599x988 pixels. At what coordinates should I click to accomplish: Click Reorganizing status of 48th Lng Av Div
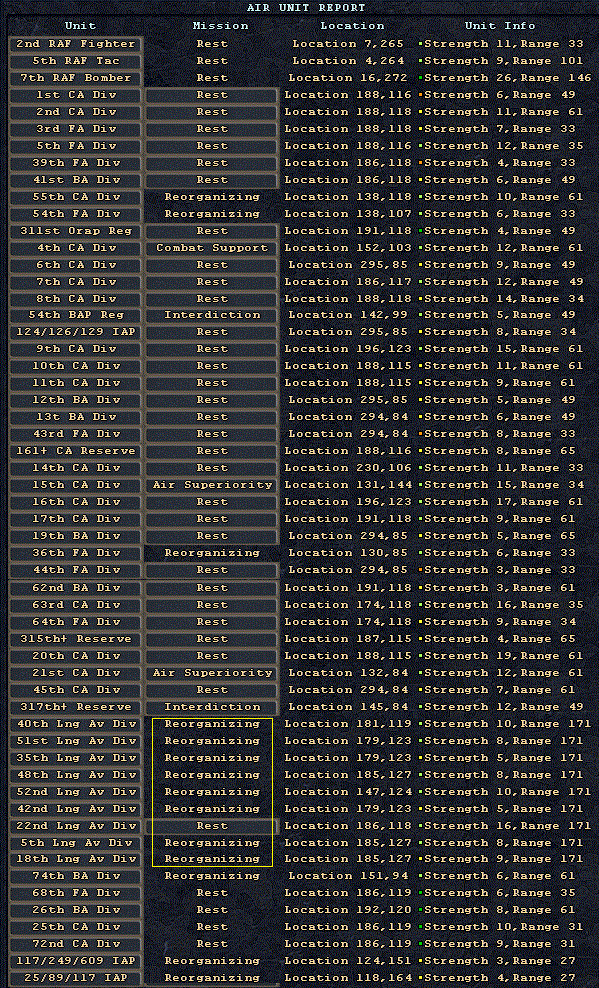[212, 775]
